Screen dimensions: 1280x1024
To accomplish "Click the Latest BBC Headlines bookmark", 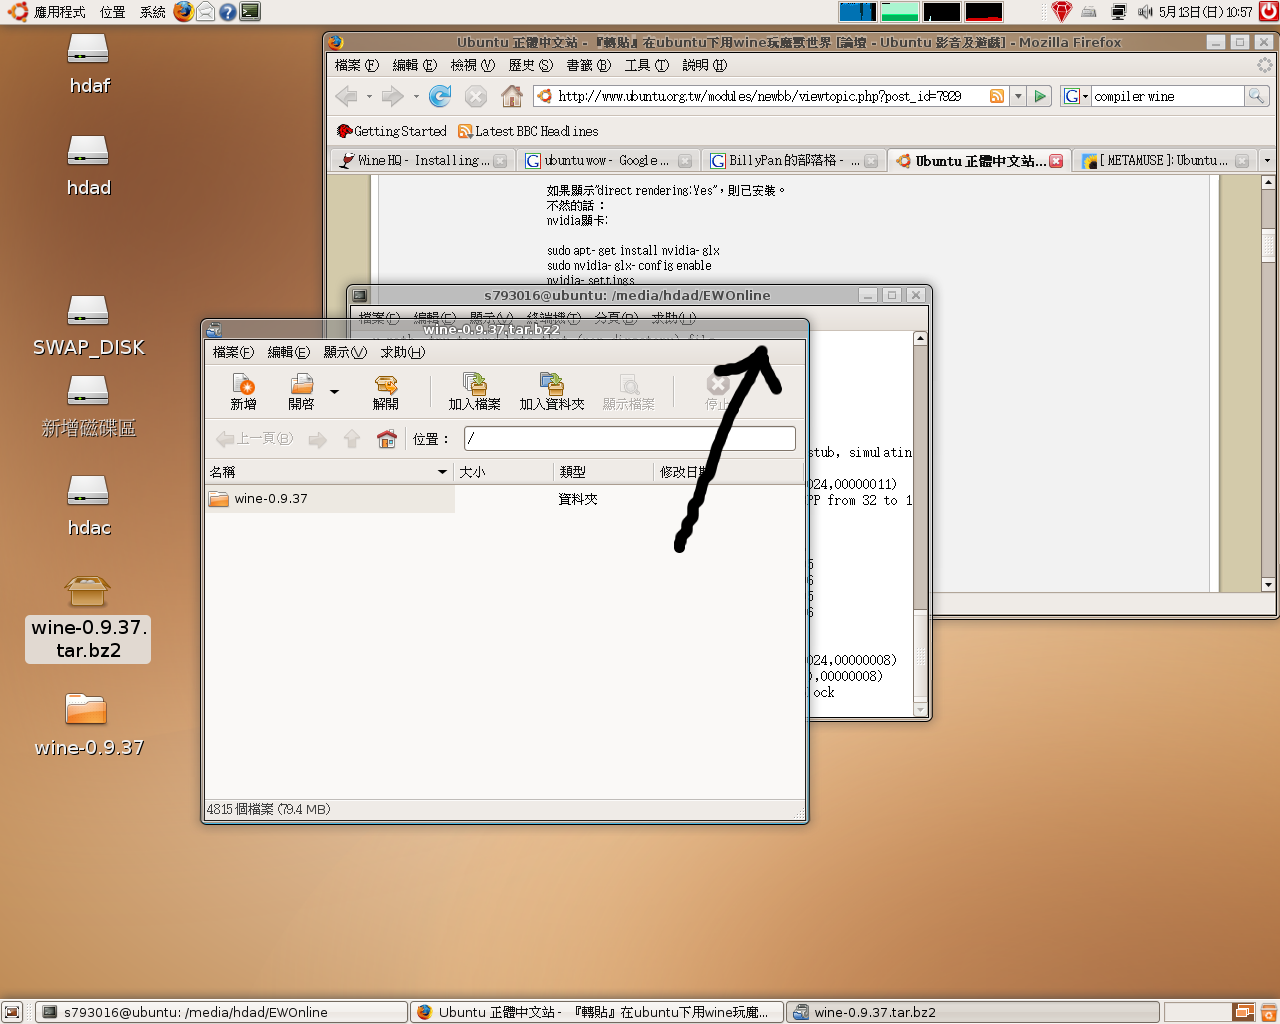I will click(x=528, y=131).
